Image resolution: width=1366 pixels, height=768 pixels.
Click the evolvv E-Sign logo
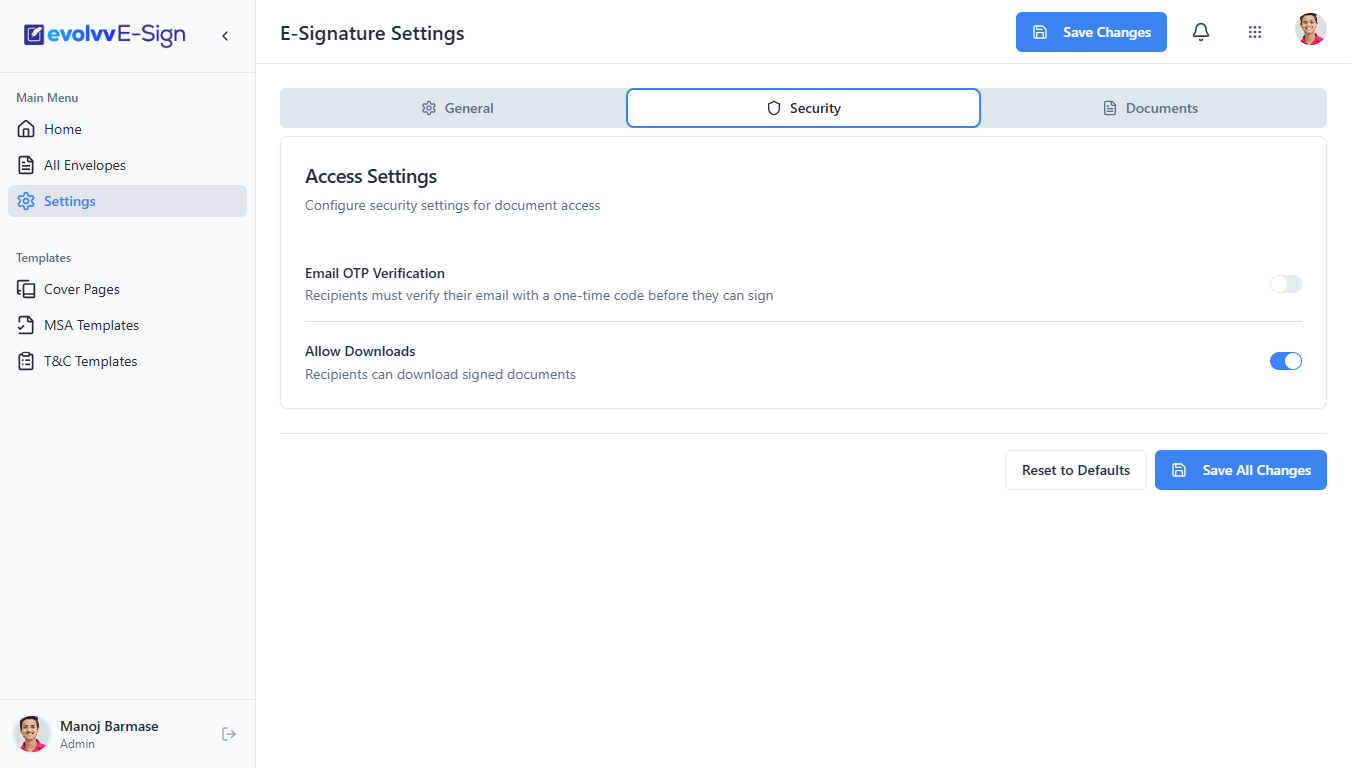[x=105, y=35]
